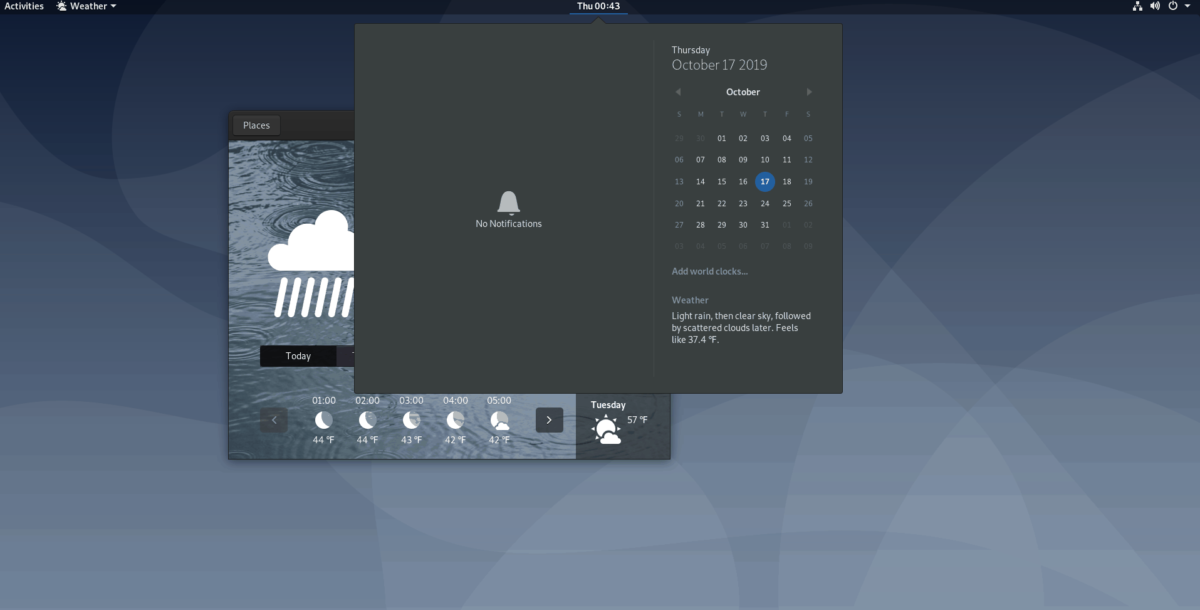Expand the system menu chevron in the top bar
Viewport: 1200px width, 610px height.
pos(1189,6)
